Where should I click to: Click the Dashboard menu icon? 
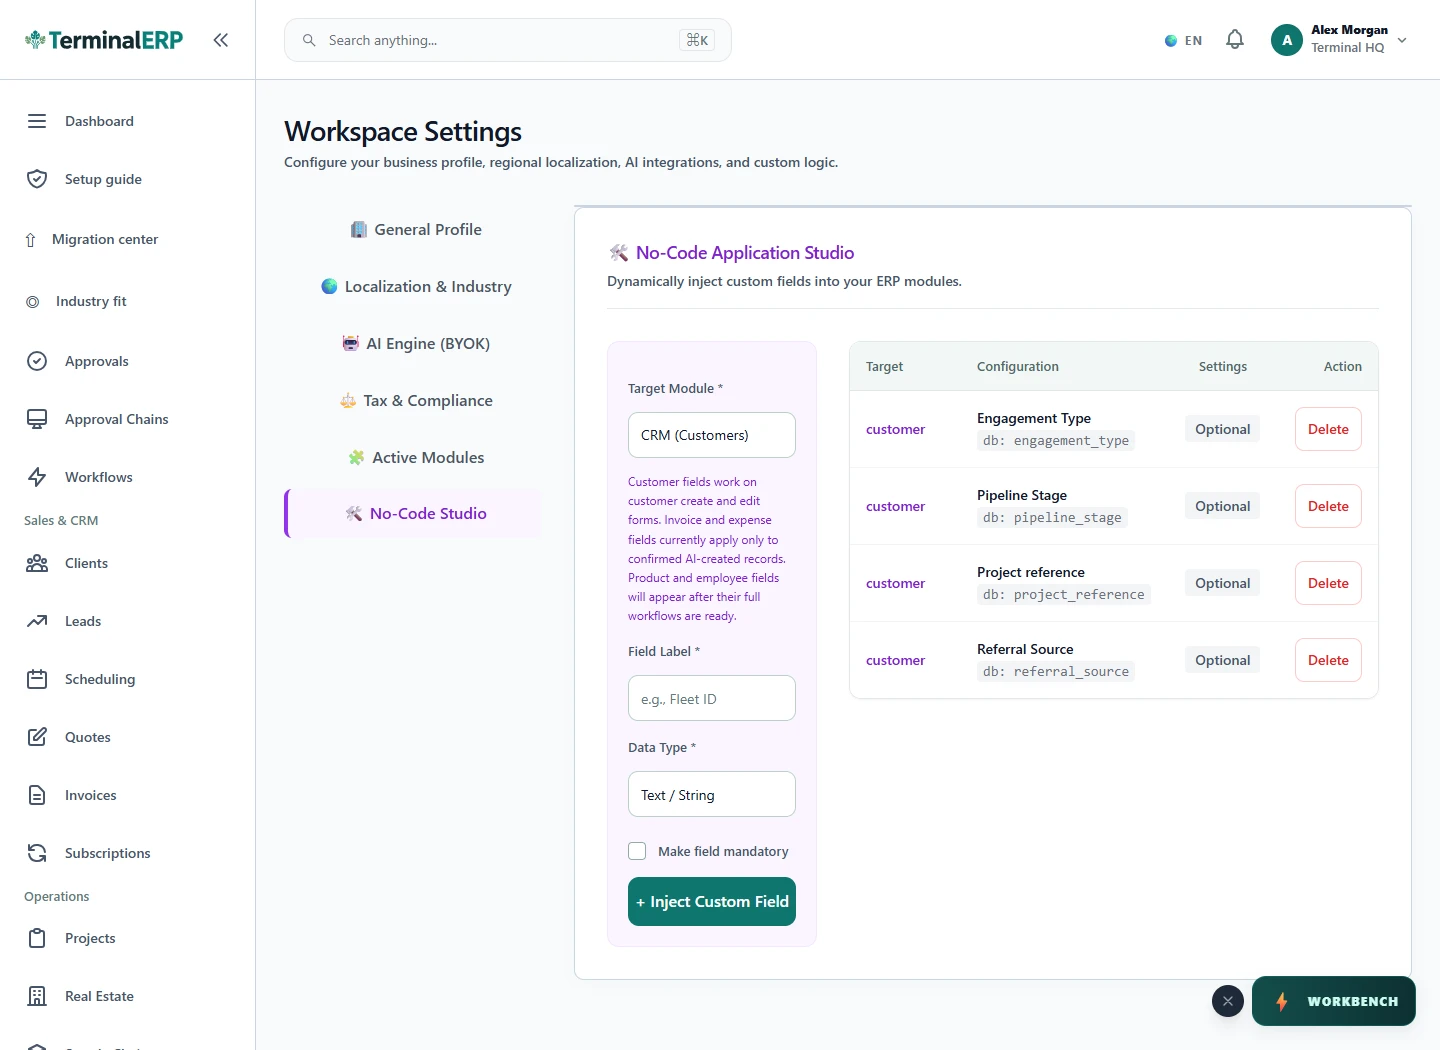coord(37,121)
